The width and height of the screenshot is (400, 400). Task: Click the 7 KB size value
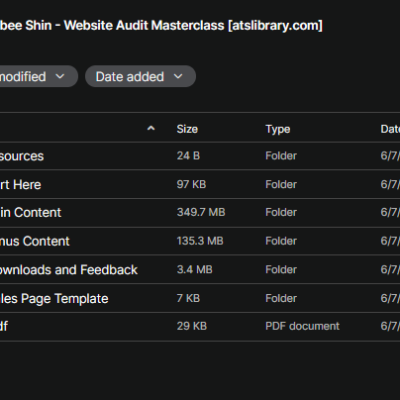[188, 298]
